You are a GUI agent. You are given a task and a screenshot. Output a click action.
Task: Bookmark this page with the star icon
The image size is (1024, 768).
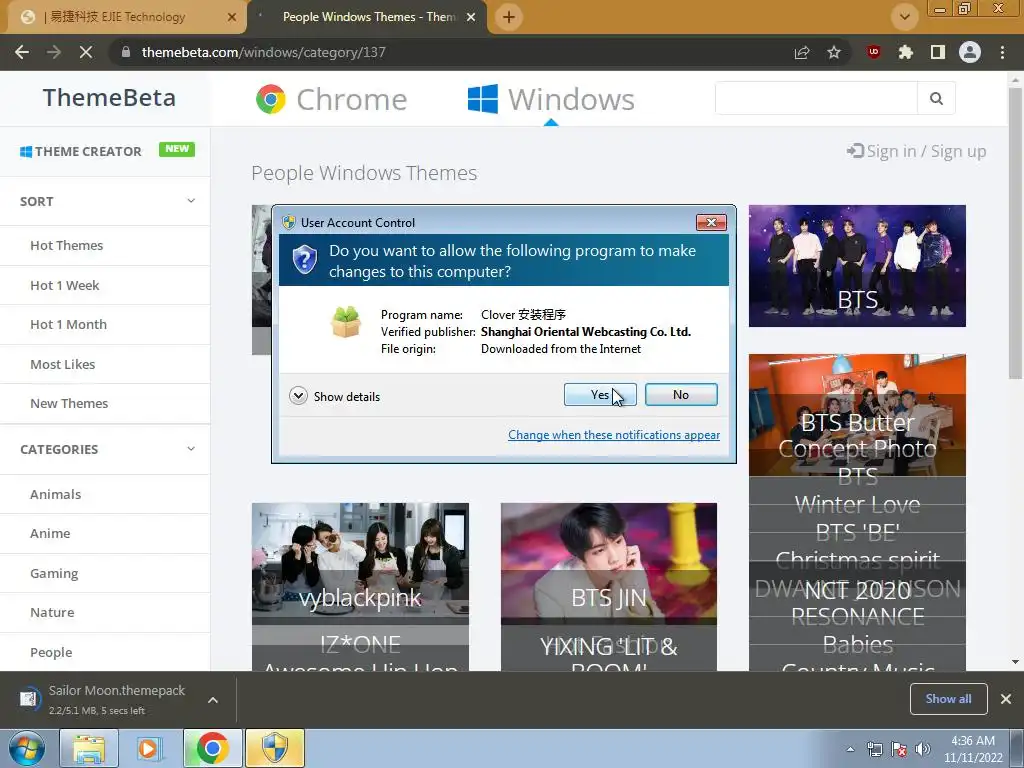(834, 52)
